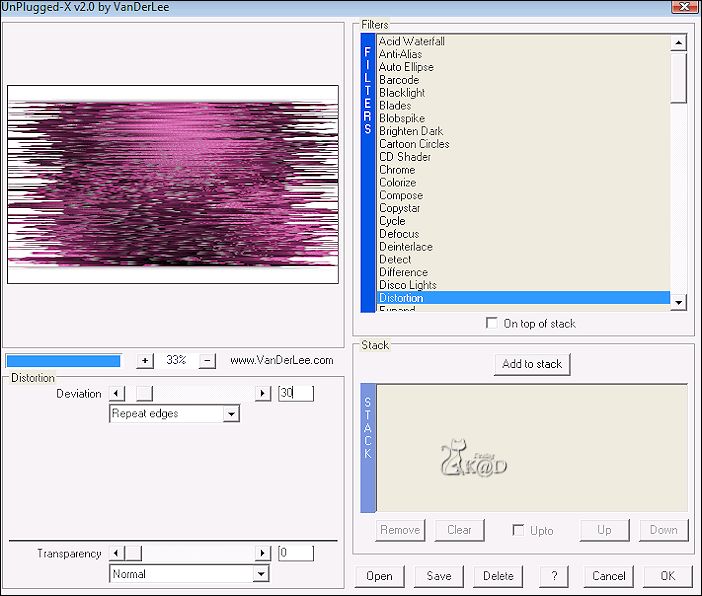Close the UnPlugged-X window
702x596 pixels.
(x=685, y=7)
